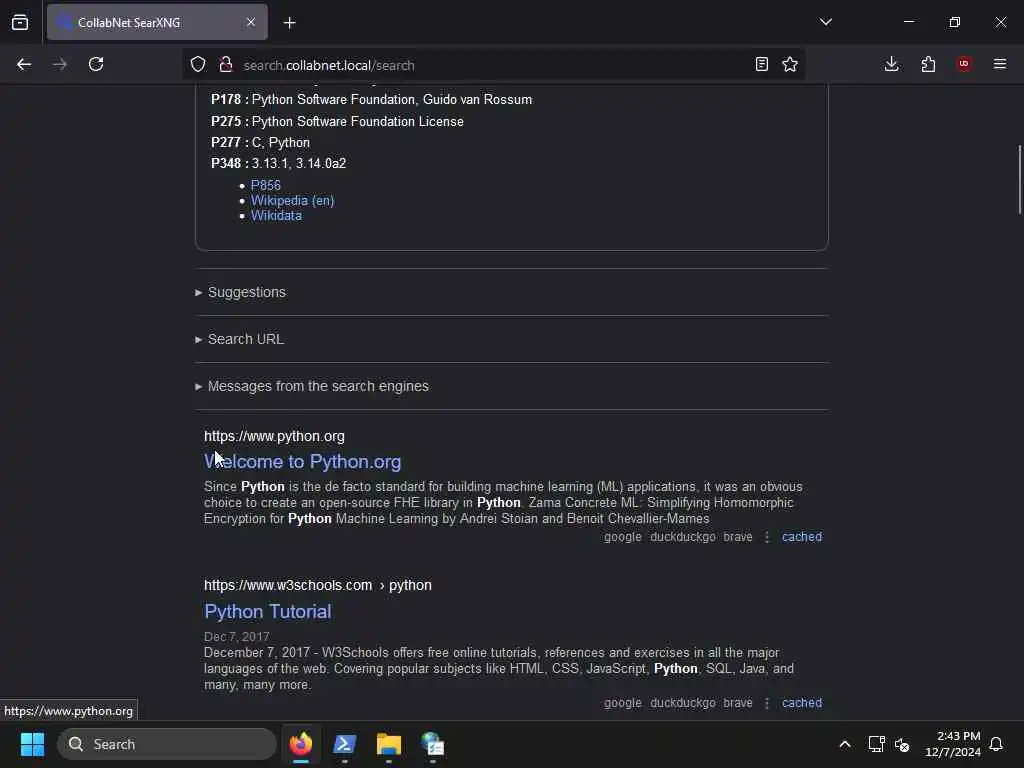
Task: Open the Firefox View tab list icon
Action: click(x=20, y=22)
